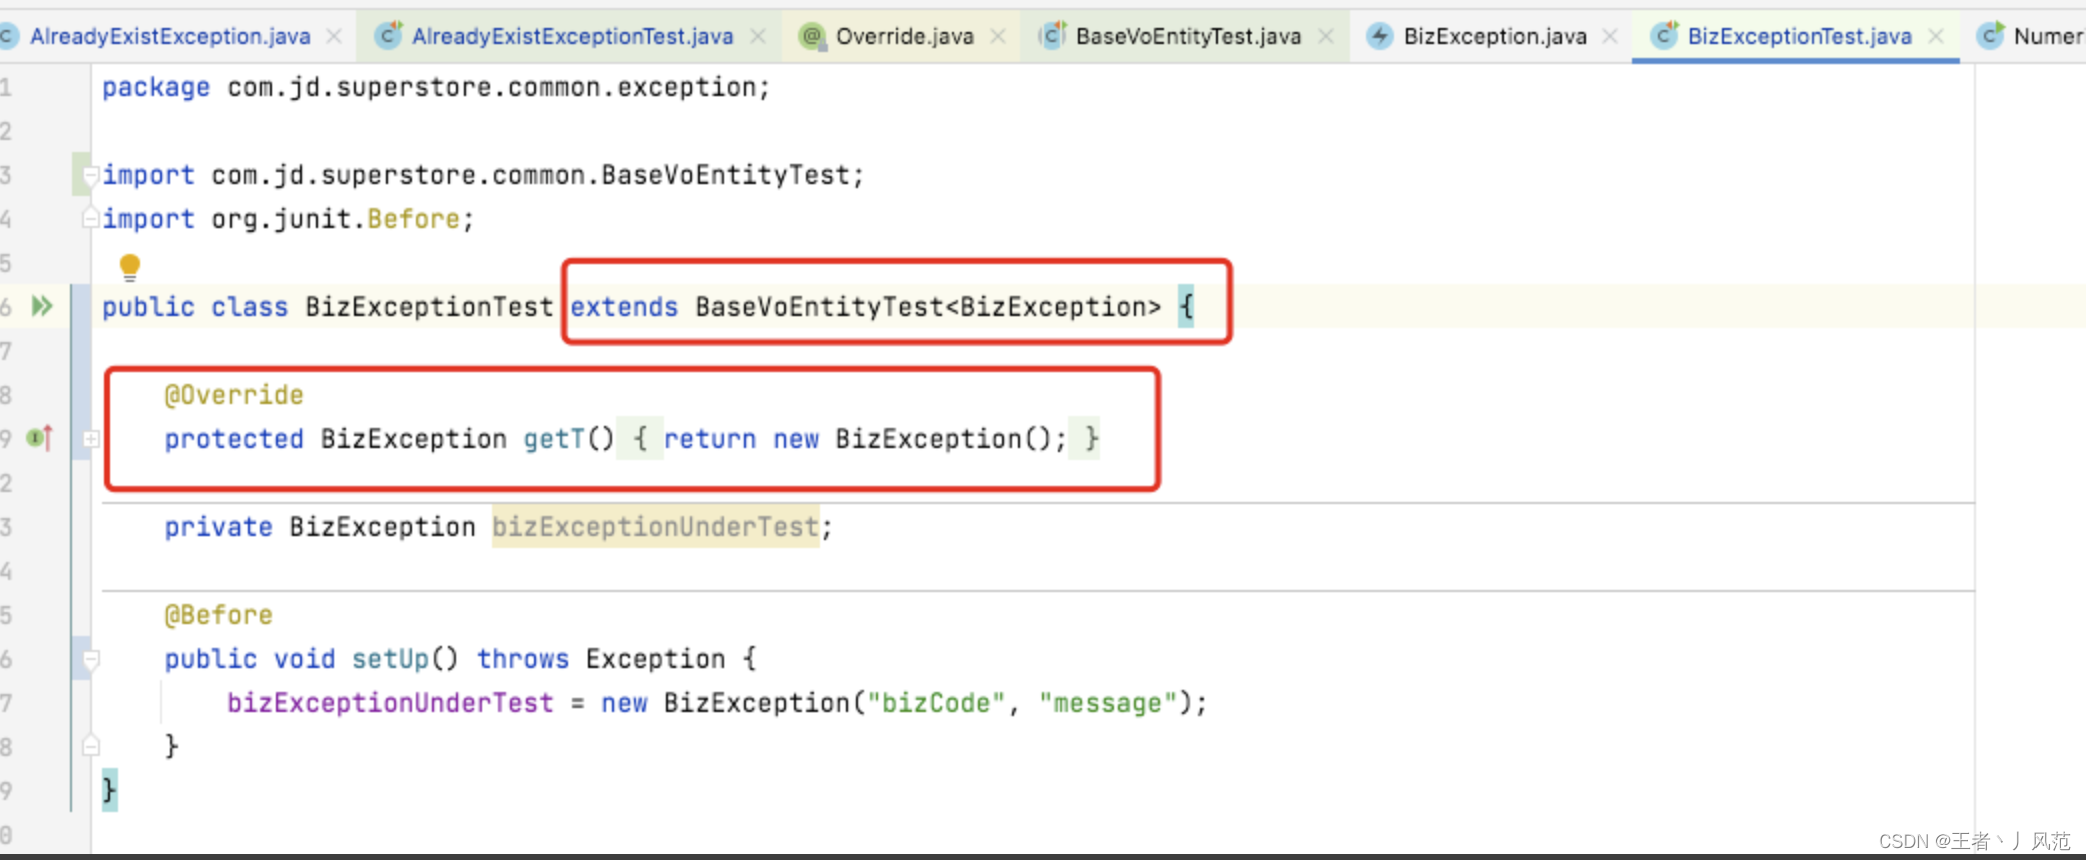Viewport: 2086px width, 860px height.
Task: Click the class icon on AlreadyExistExceptionTest.java tab
Action: click(388, 36)
